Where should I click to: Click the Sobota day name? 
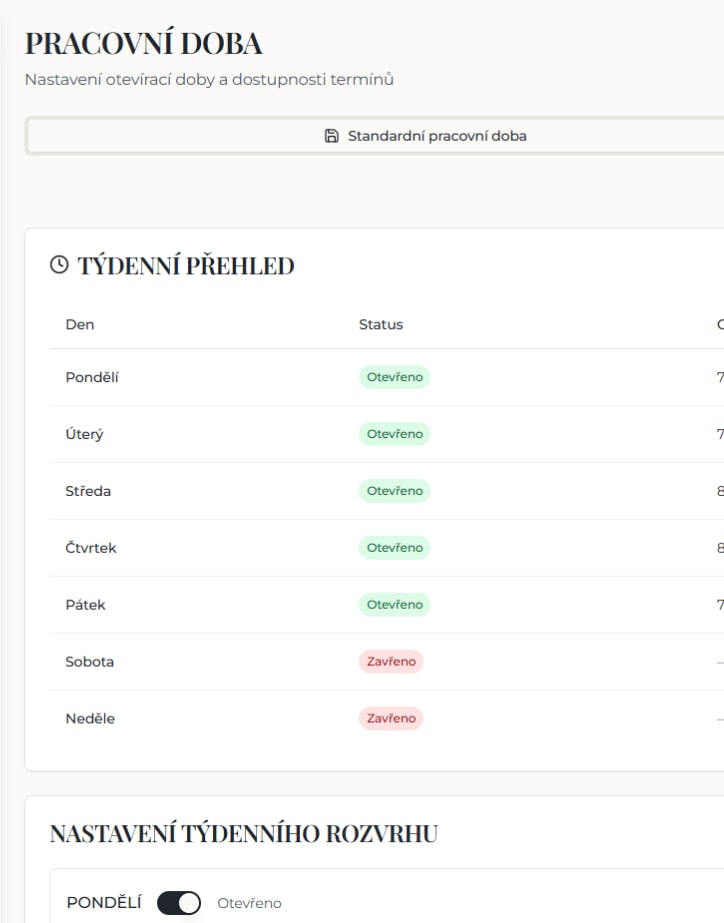90,662
